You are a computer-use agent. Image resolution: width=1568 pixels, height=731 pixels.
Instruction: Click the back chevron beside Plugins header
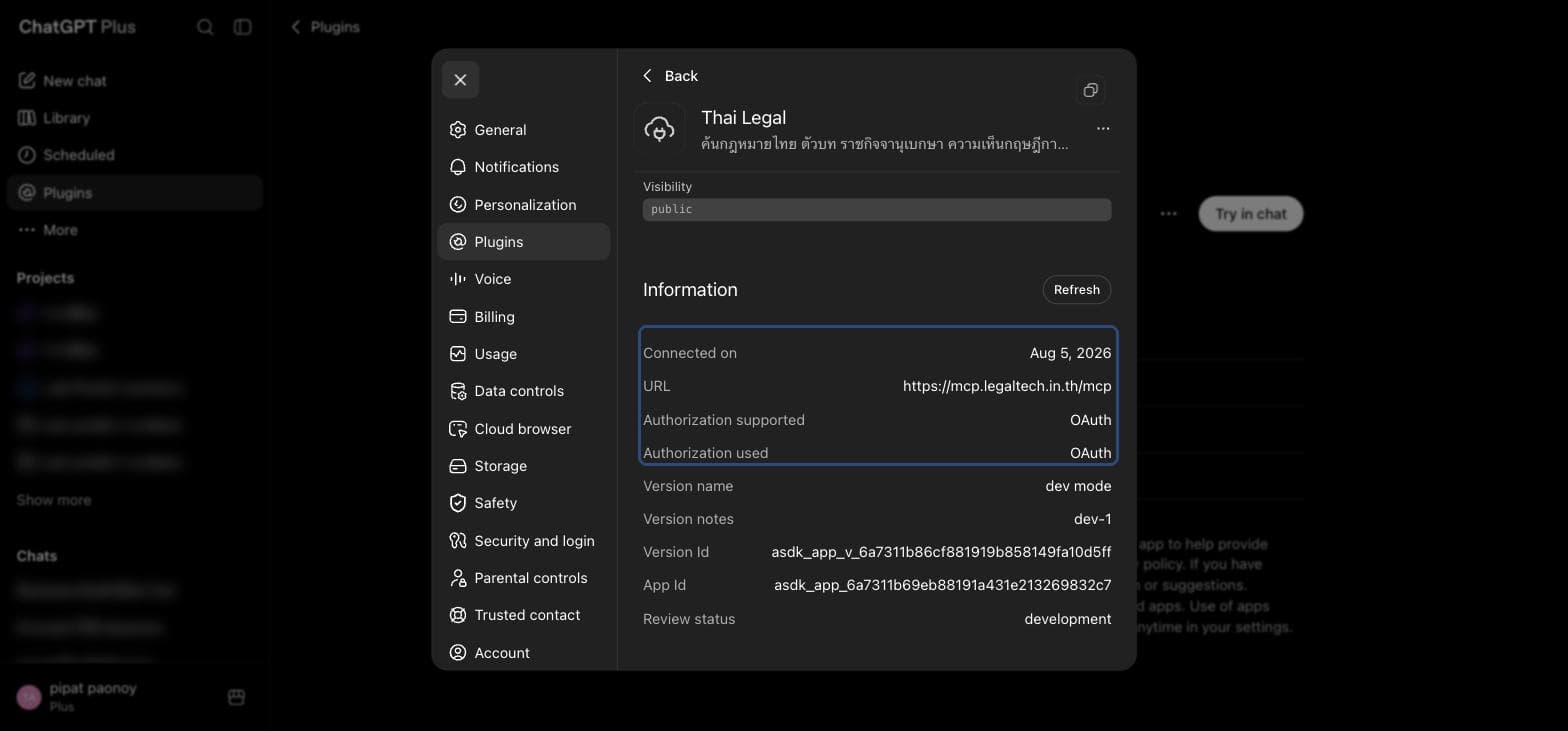tap(295, 27)
